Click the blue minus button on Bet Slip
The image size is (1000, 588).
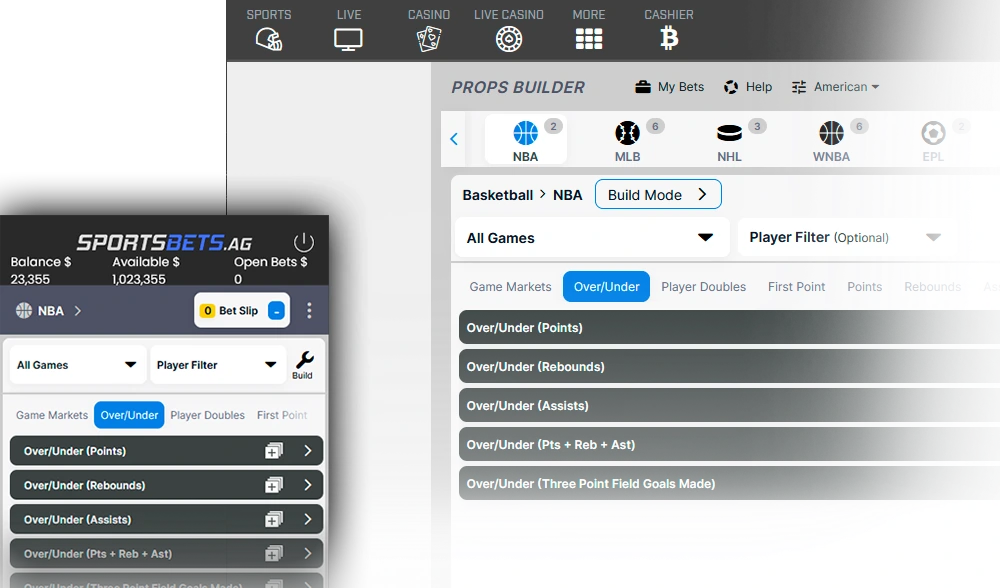click(x=276, y=311)
